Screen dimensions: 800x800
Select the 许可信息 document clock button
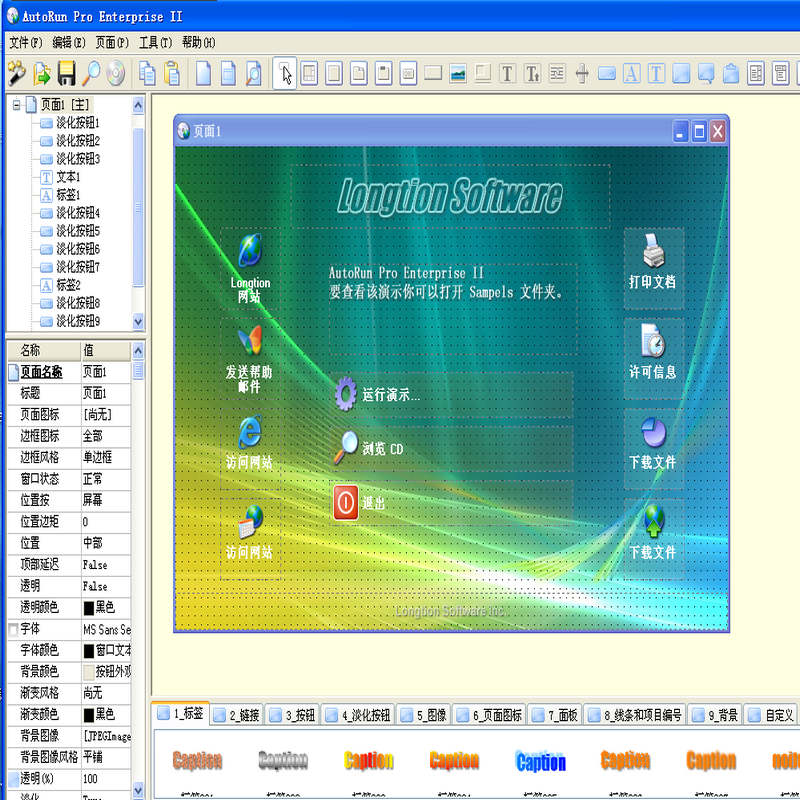653,358
